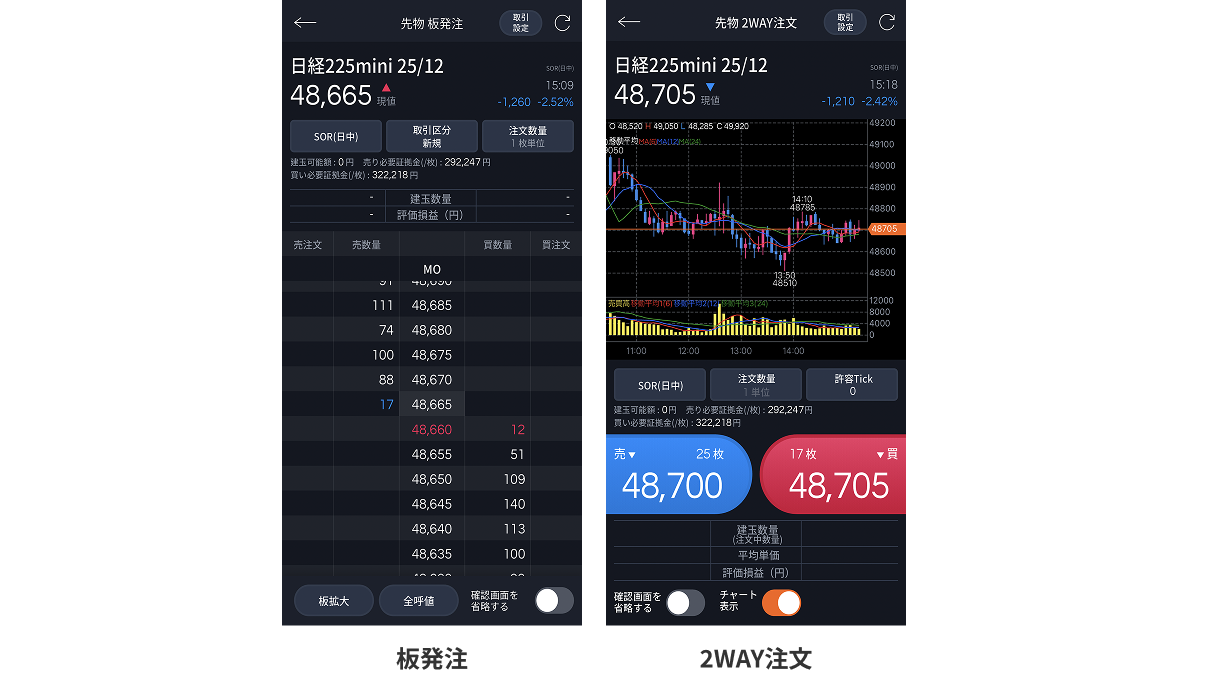
Task: Open 取引設定 on 2WAY注文 screen
Action: click(845, 23)
